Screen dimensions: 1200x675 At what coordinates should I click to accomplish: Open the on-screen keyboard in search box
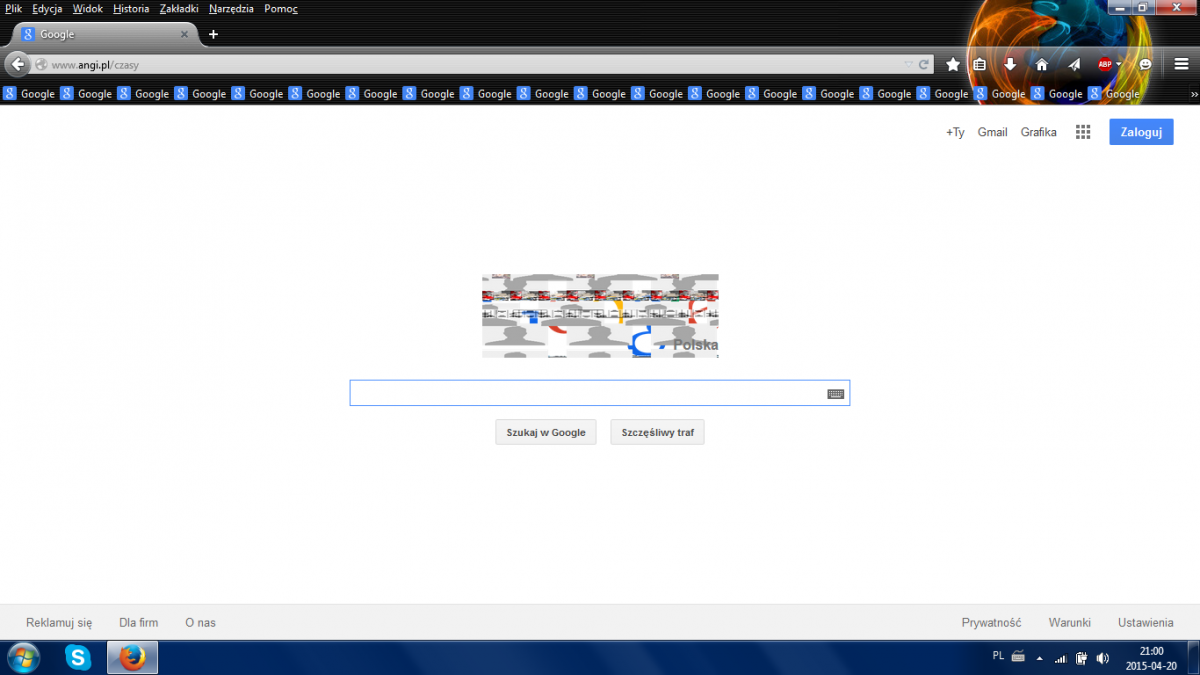836,394
